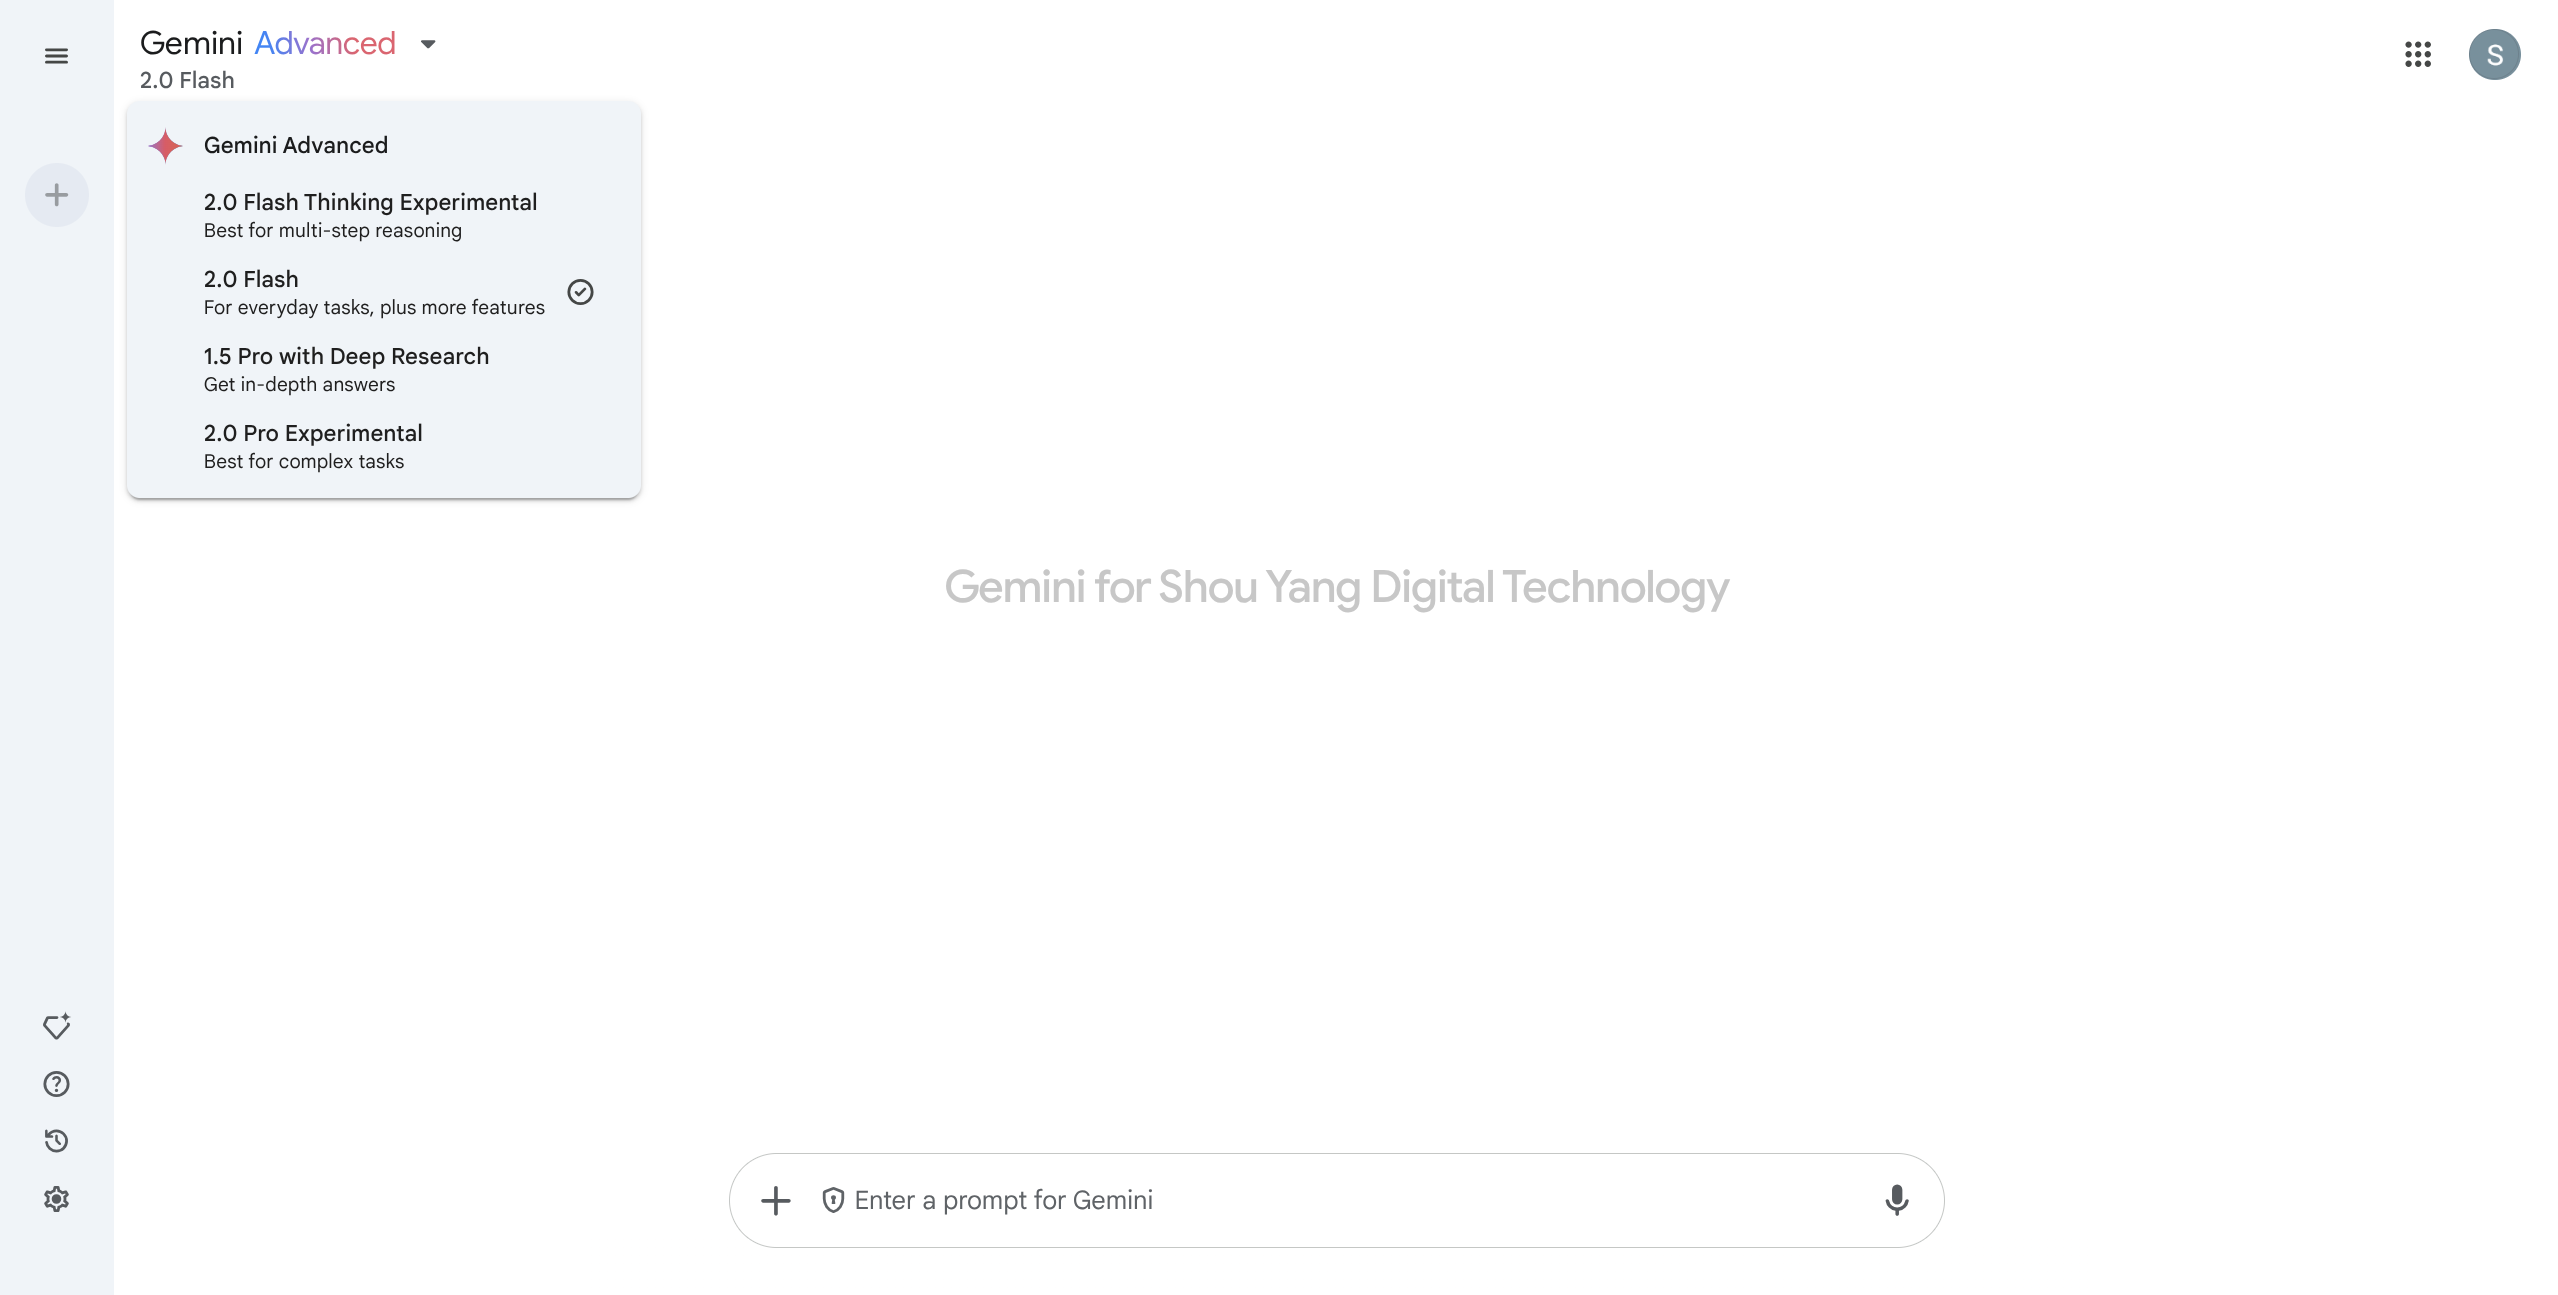Screen dimensions: 2558x1295
Task: Start a new chat with plus button
Action: click(x=57, y=195)
